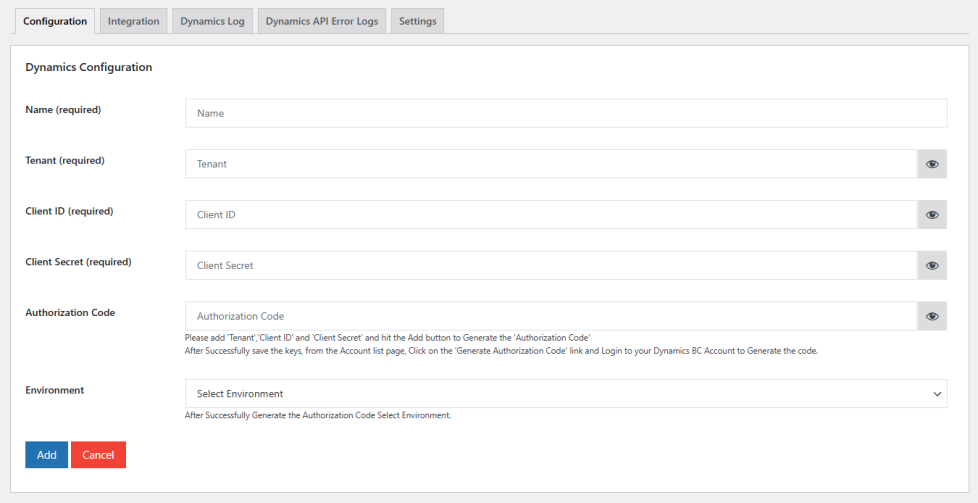This screenshot has height=503, width=978.
Task: Select the Configuration tab
Action: (55, 21)
